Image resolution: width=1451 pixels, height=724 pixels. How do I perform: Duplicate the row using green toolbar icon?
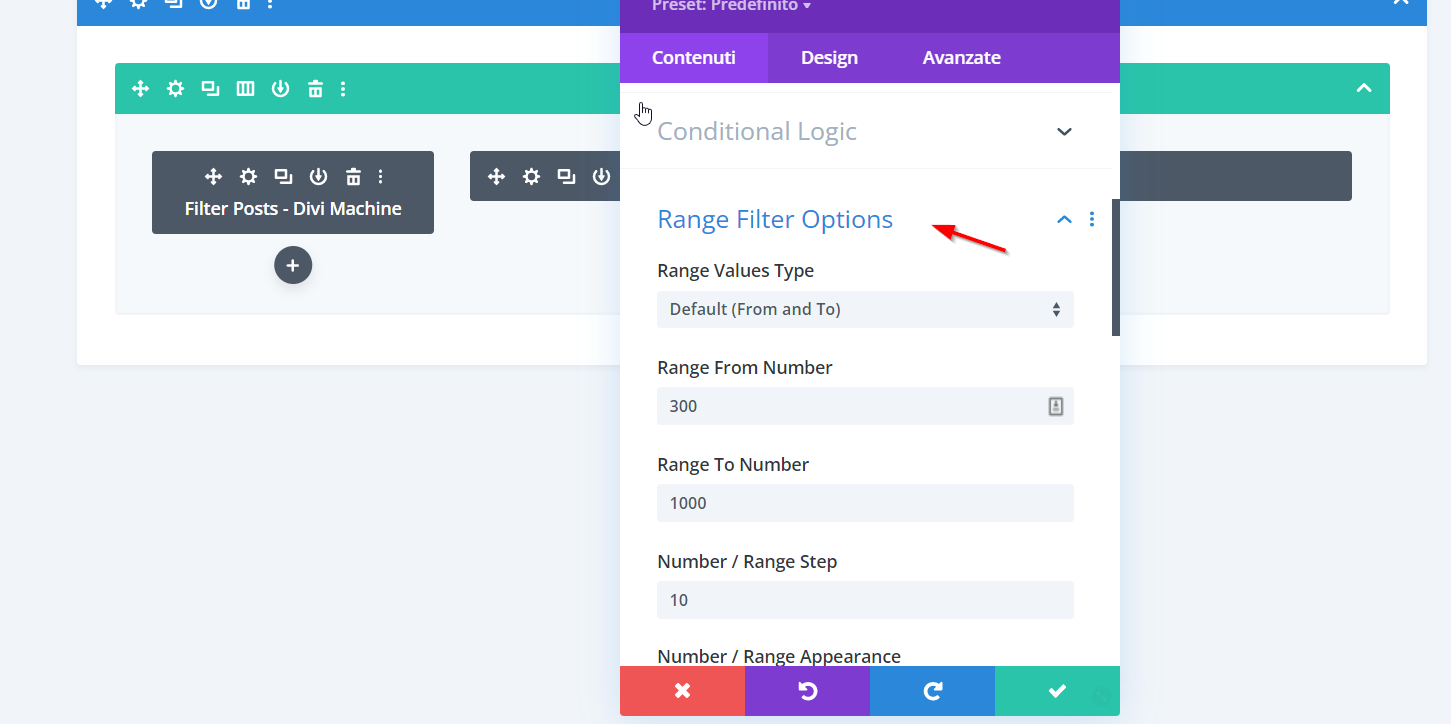coord(210,89)
